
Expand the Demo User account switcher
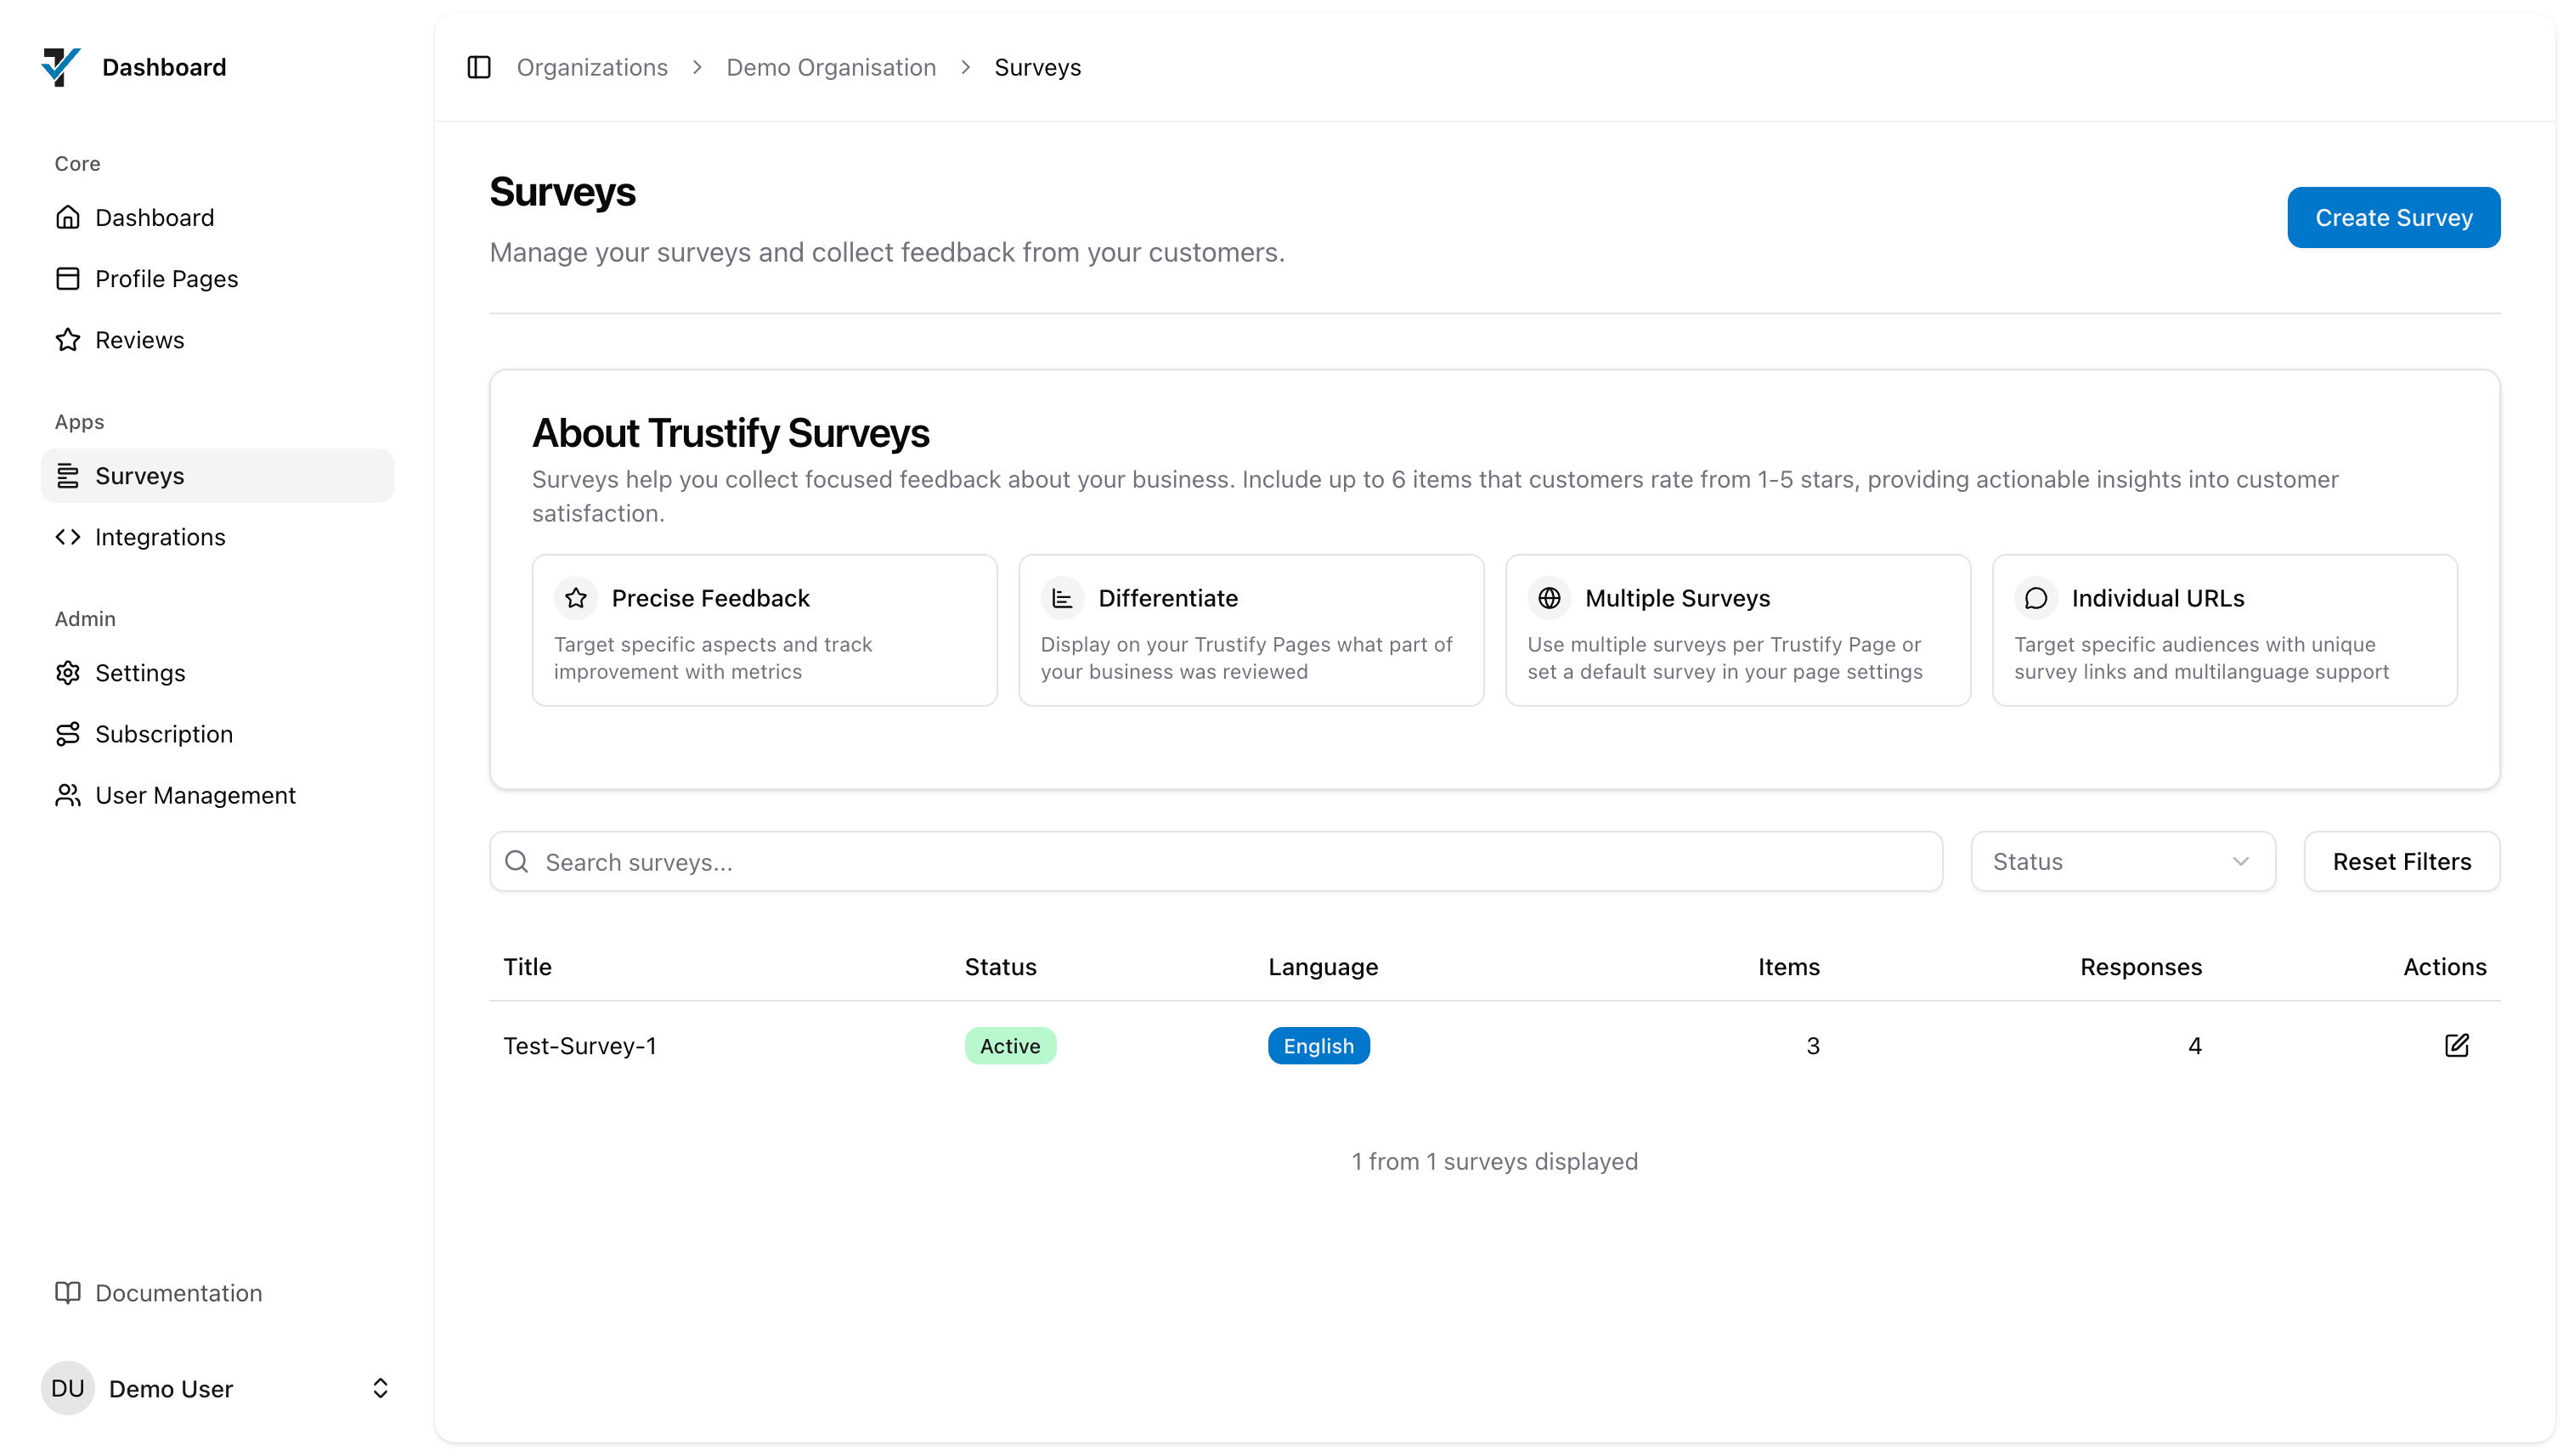[x=379, y=1388]
